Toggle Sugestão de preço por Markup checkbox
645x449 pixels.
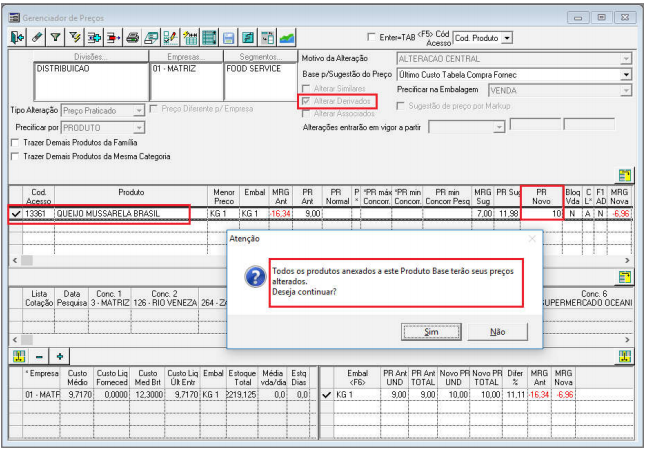(x=400, y=106)
